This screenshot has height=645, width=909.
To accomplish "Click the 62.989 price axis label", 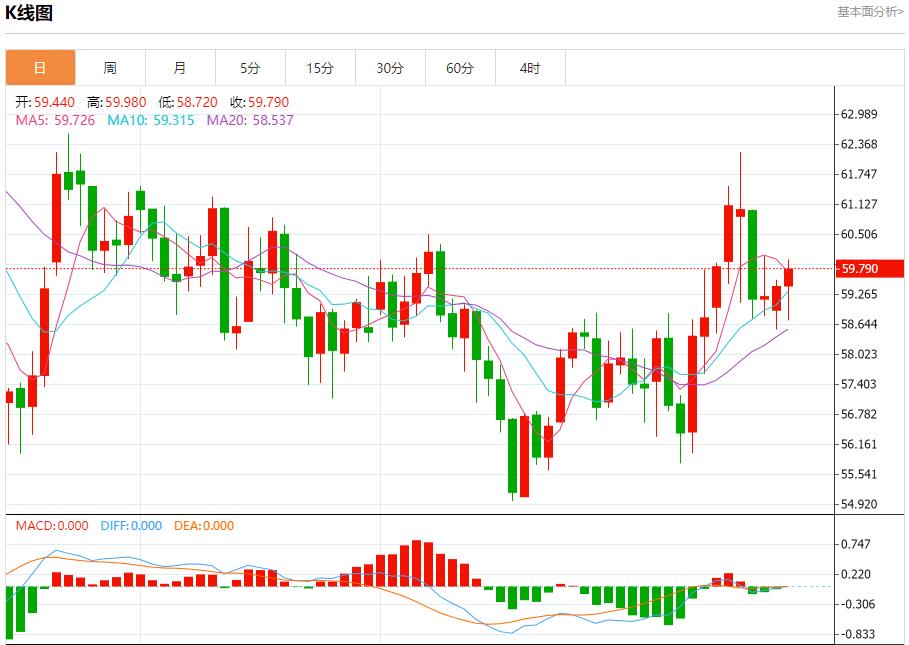I will pos(860,114).
